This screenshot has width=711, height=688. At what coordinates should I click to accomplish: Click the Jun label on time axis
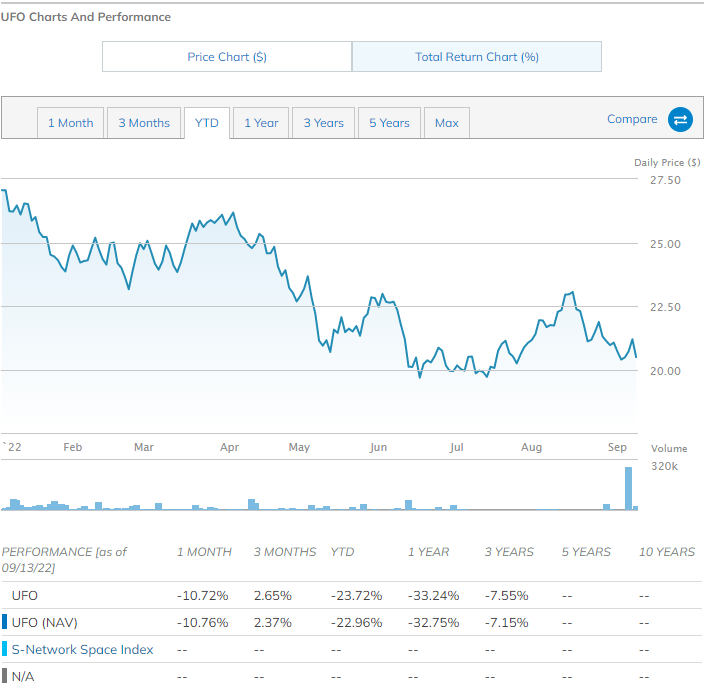pos(378,447)
